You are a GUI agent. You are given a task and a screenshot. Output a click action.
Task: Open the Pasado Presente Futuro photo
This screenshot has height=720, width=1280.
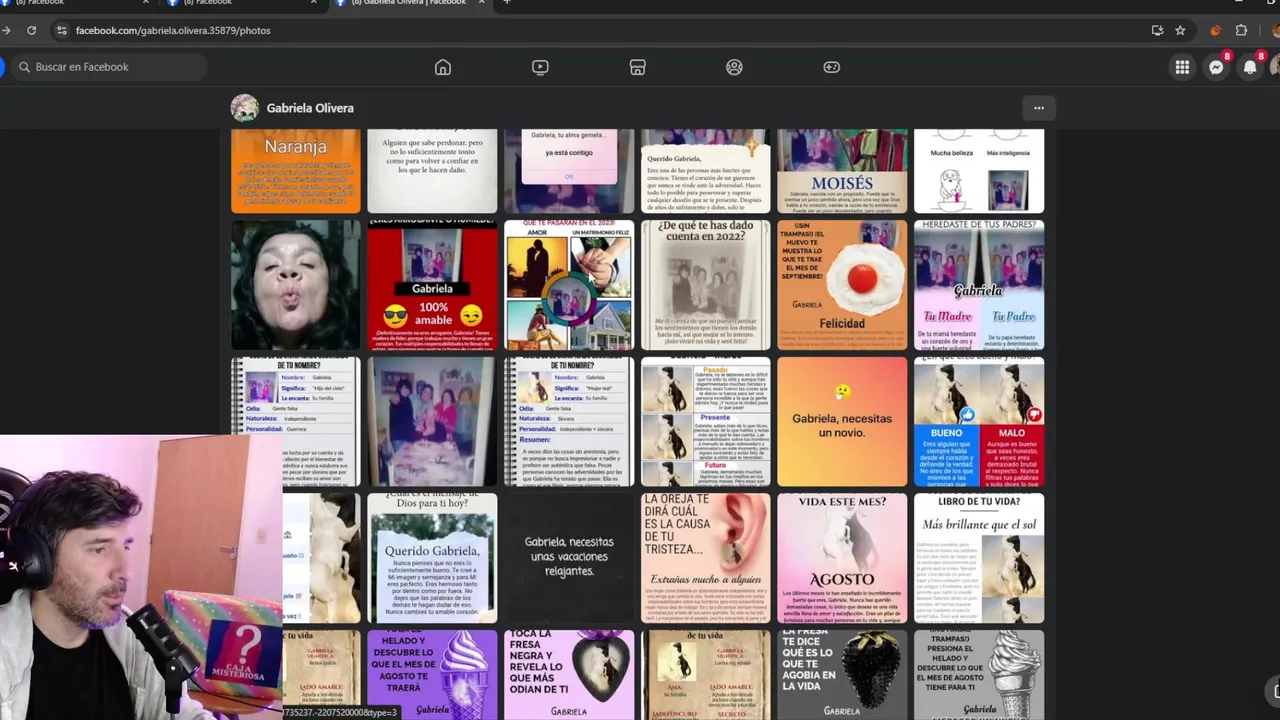pos(706,421)
